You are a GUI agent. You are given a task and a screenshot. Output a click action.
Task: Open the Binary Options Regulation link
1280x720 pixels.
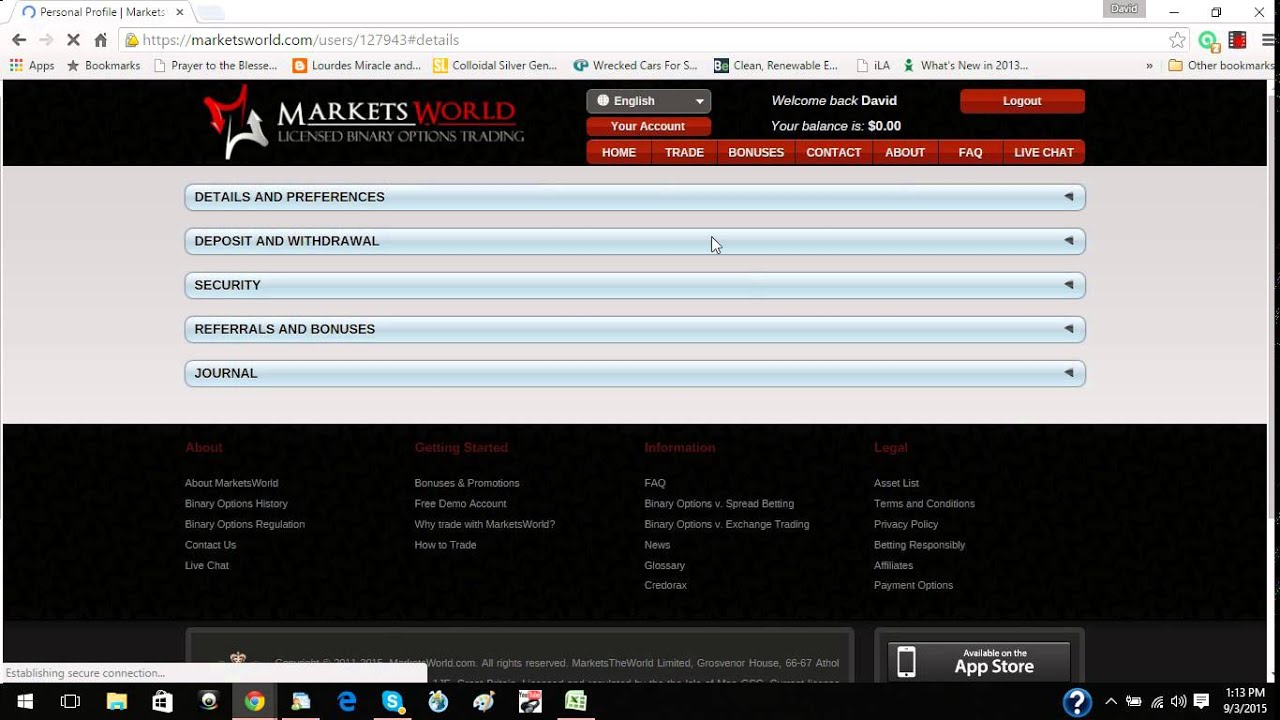[x=244, y=524]
